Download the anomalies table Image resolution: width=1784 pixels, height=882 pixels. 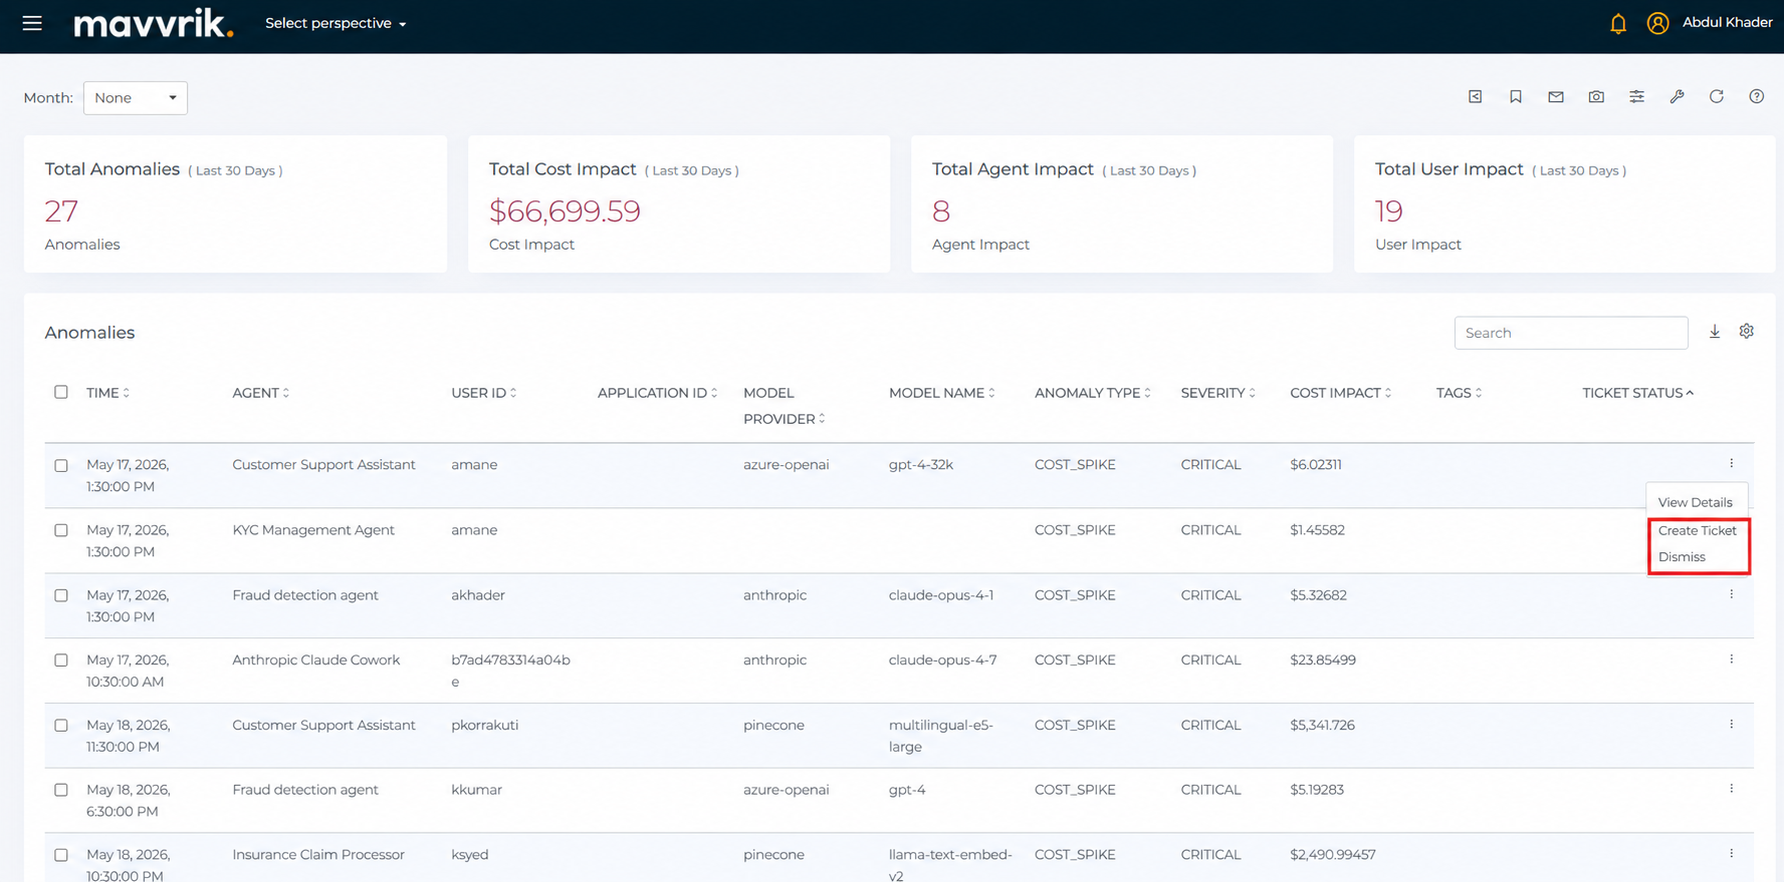(1714, 332)
